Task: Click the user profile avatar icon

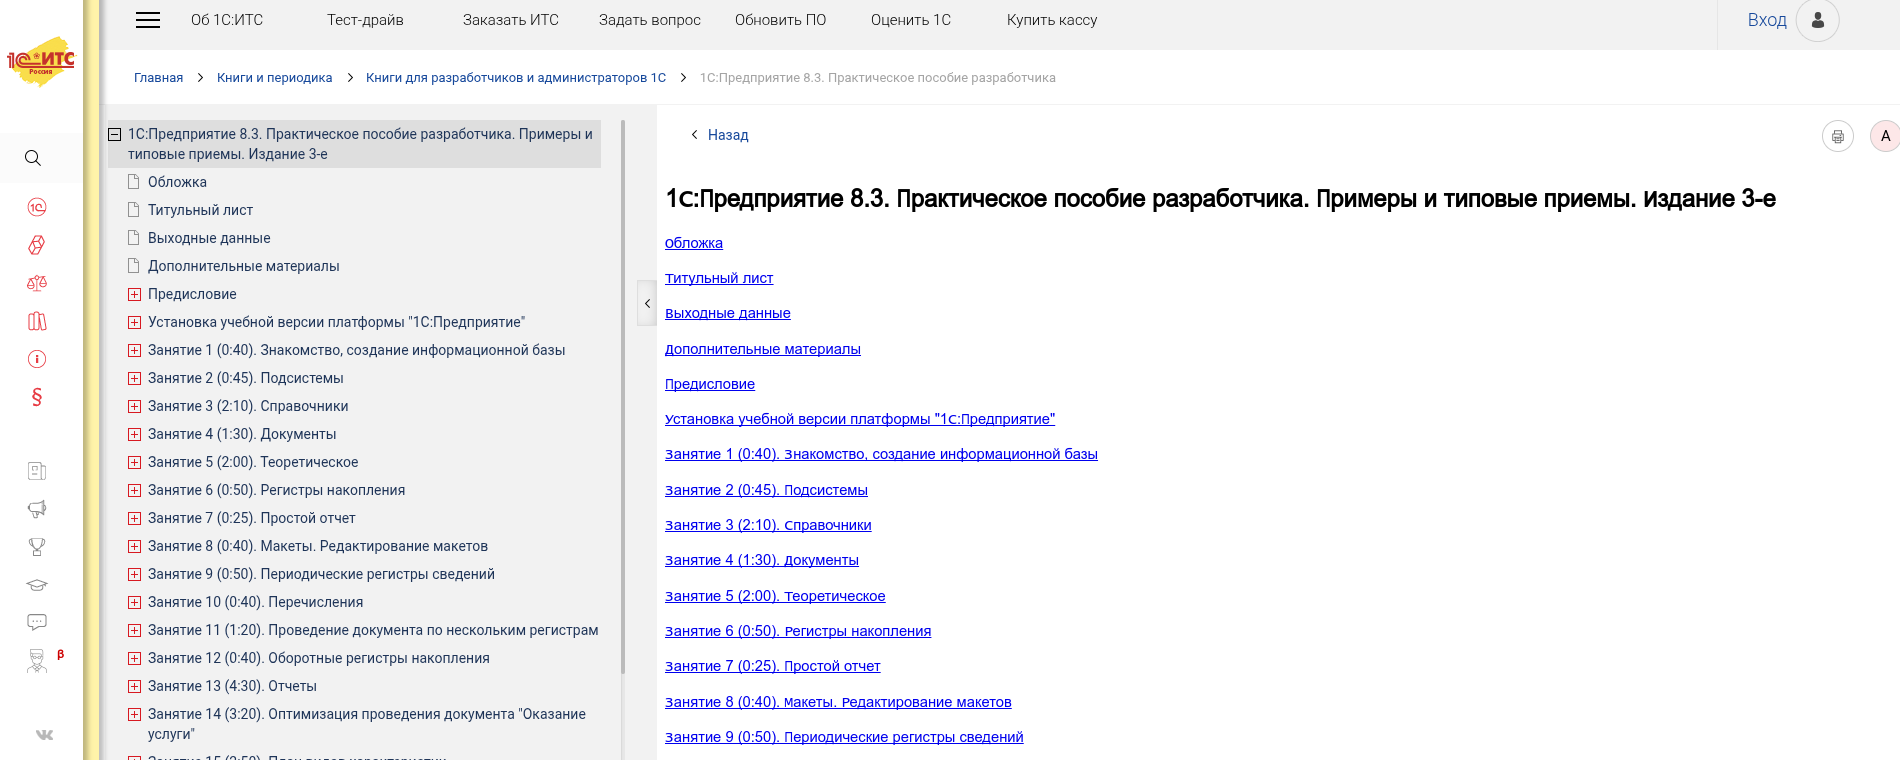Action: click(x=1818, y=20)
